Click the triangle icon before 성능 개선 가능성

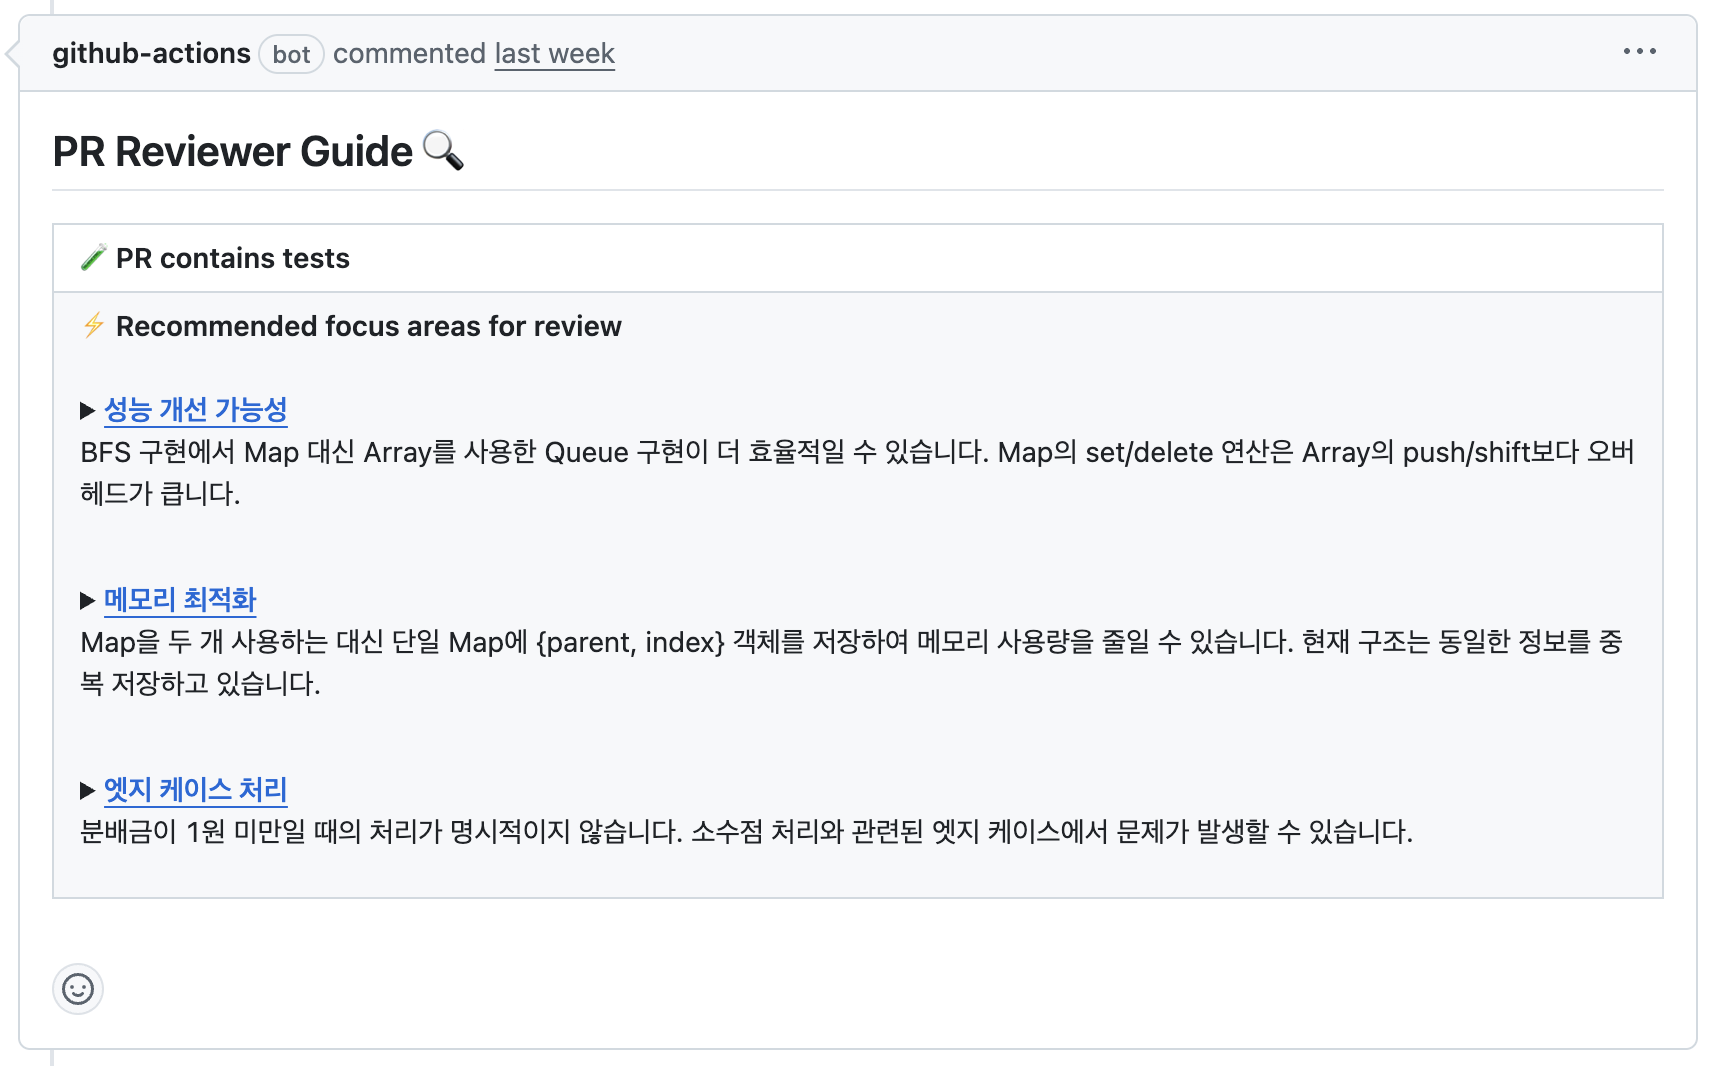87,409
